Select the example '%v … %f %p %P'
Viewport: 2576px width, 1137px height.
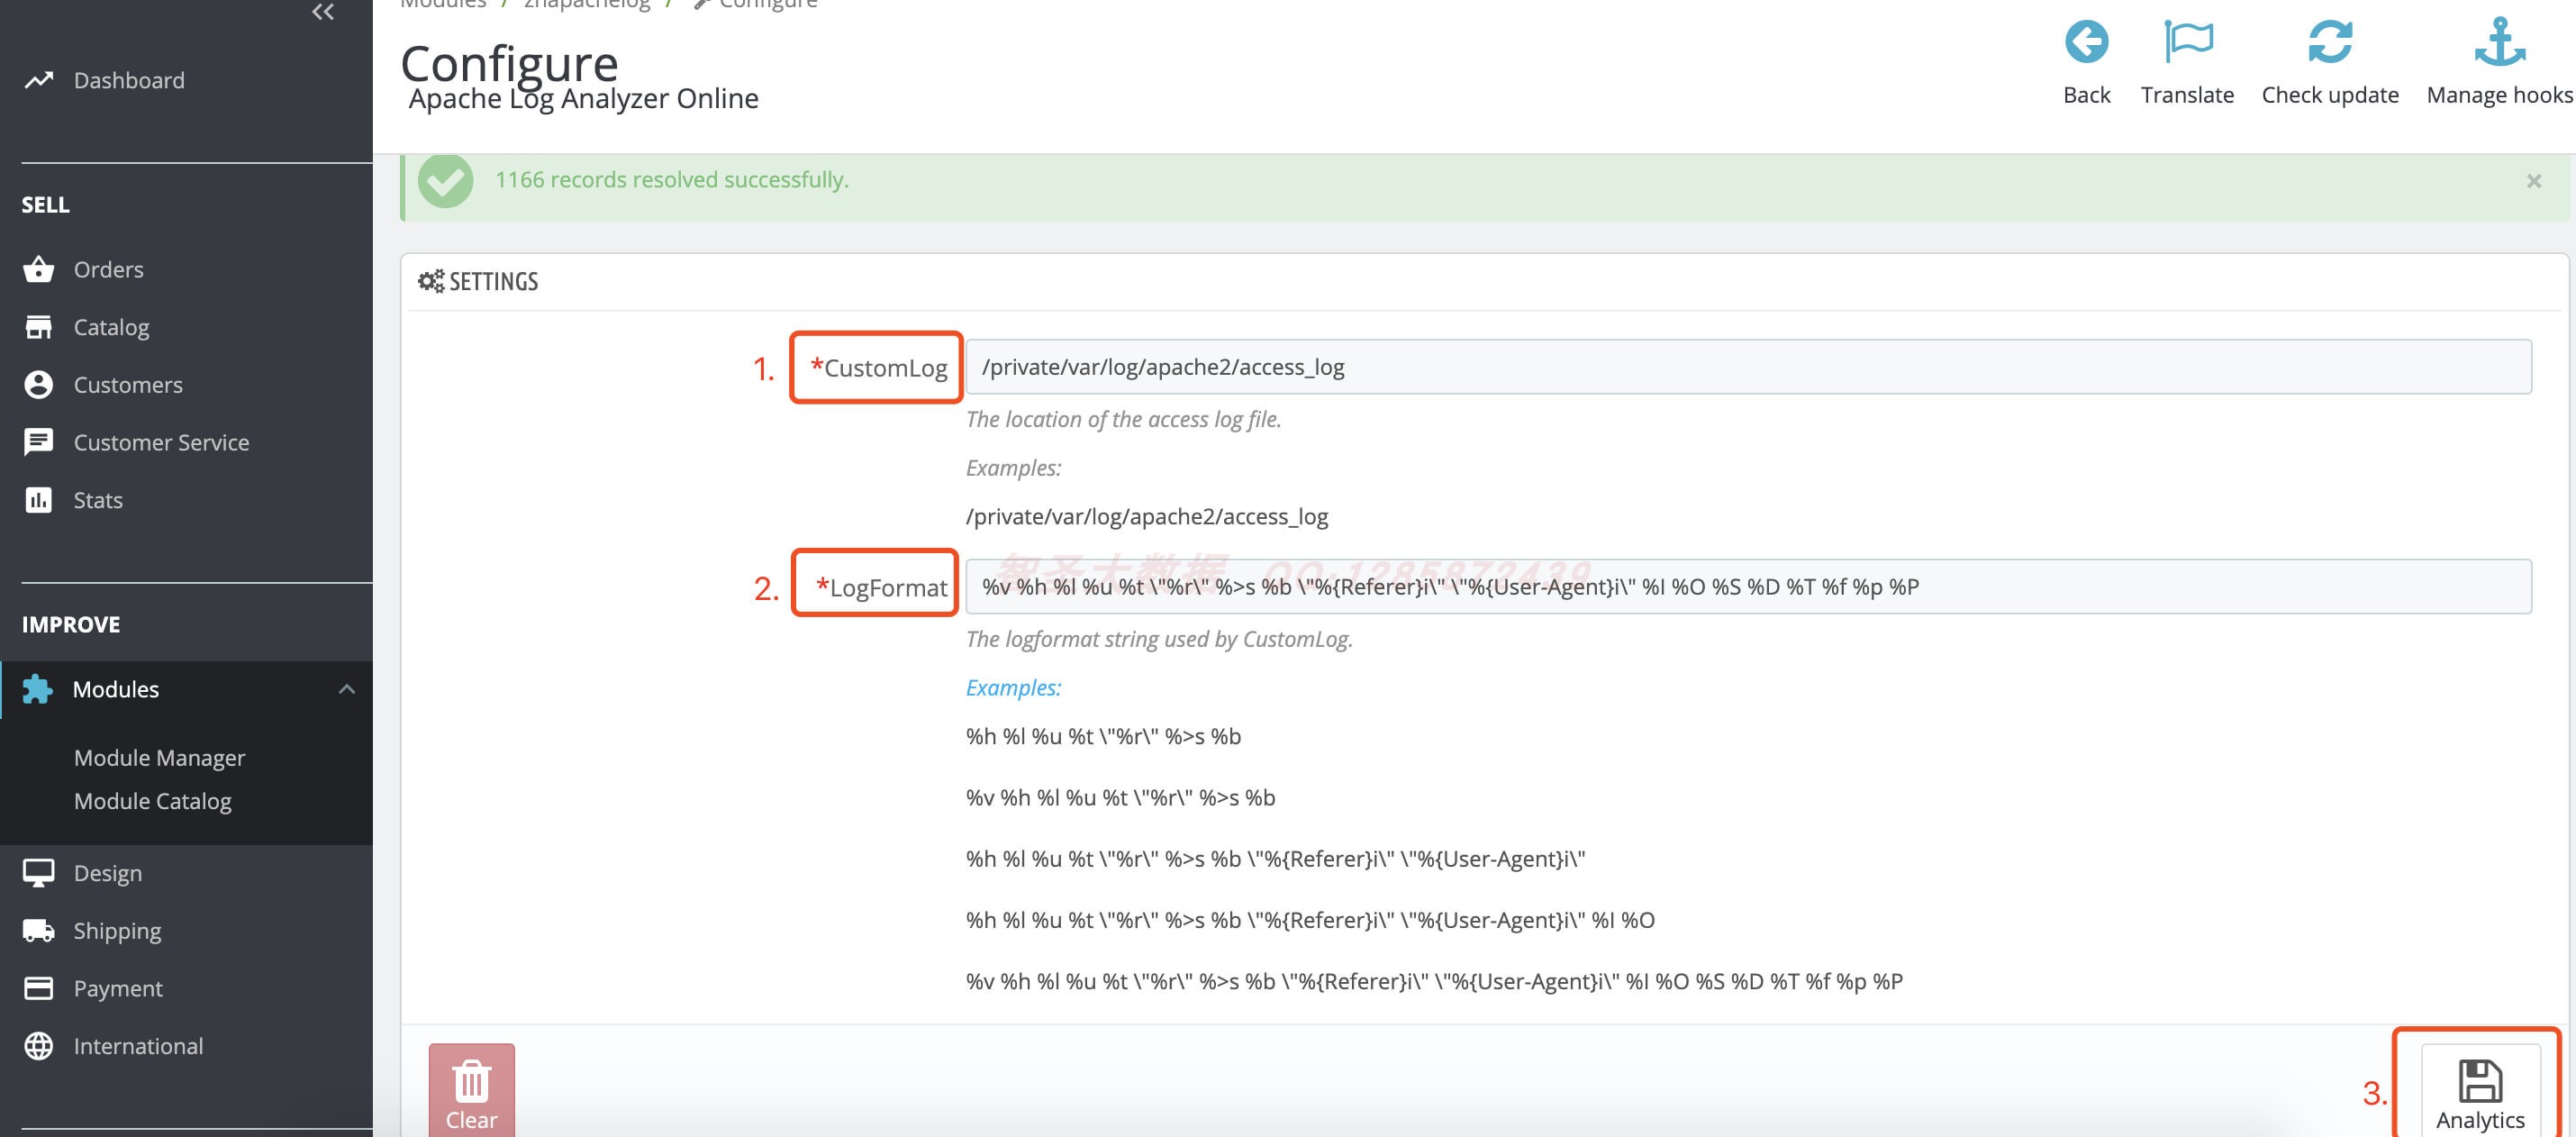click(x=1434, y=982)
